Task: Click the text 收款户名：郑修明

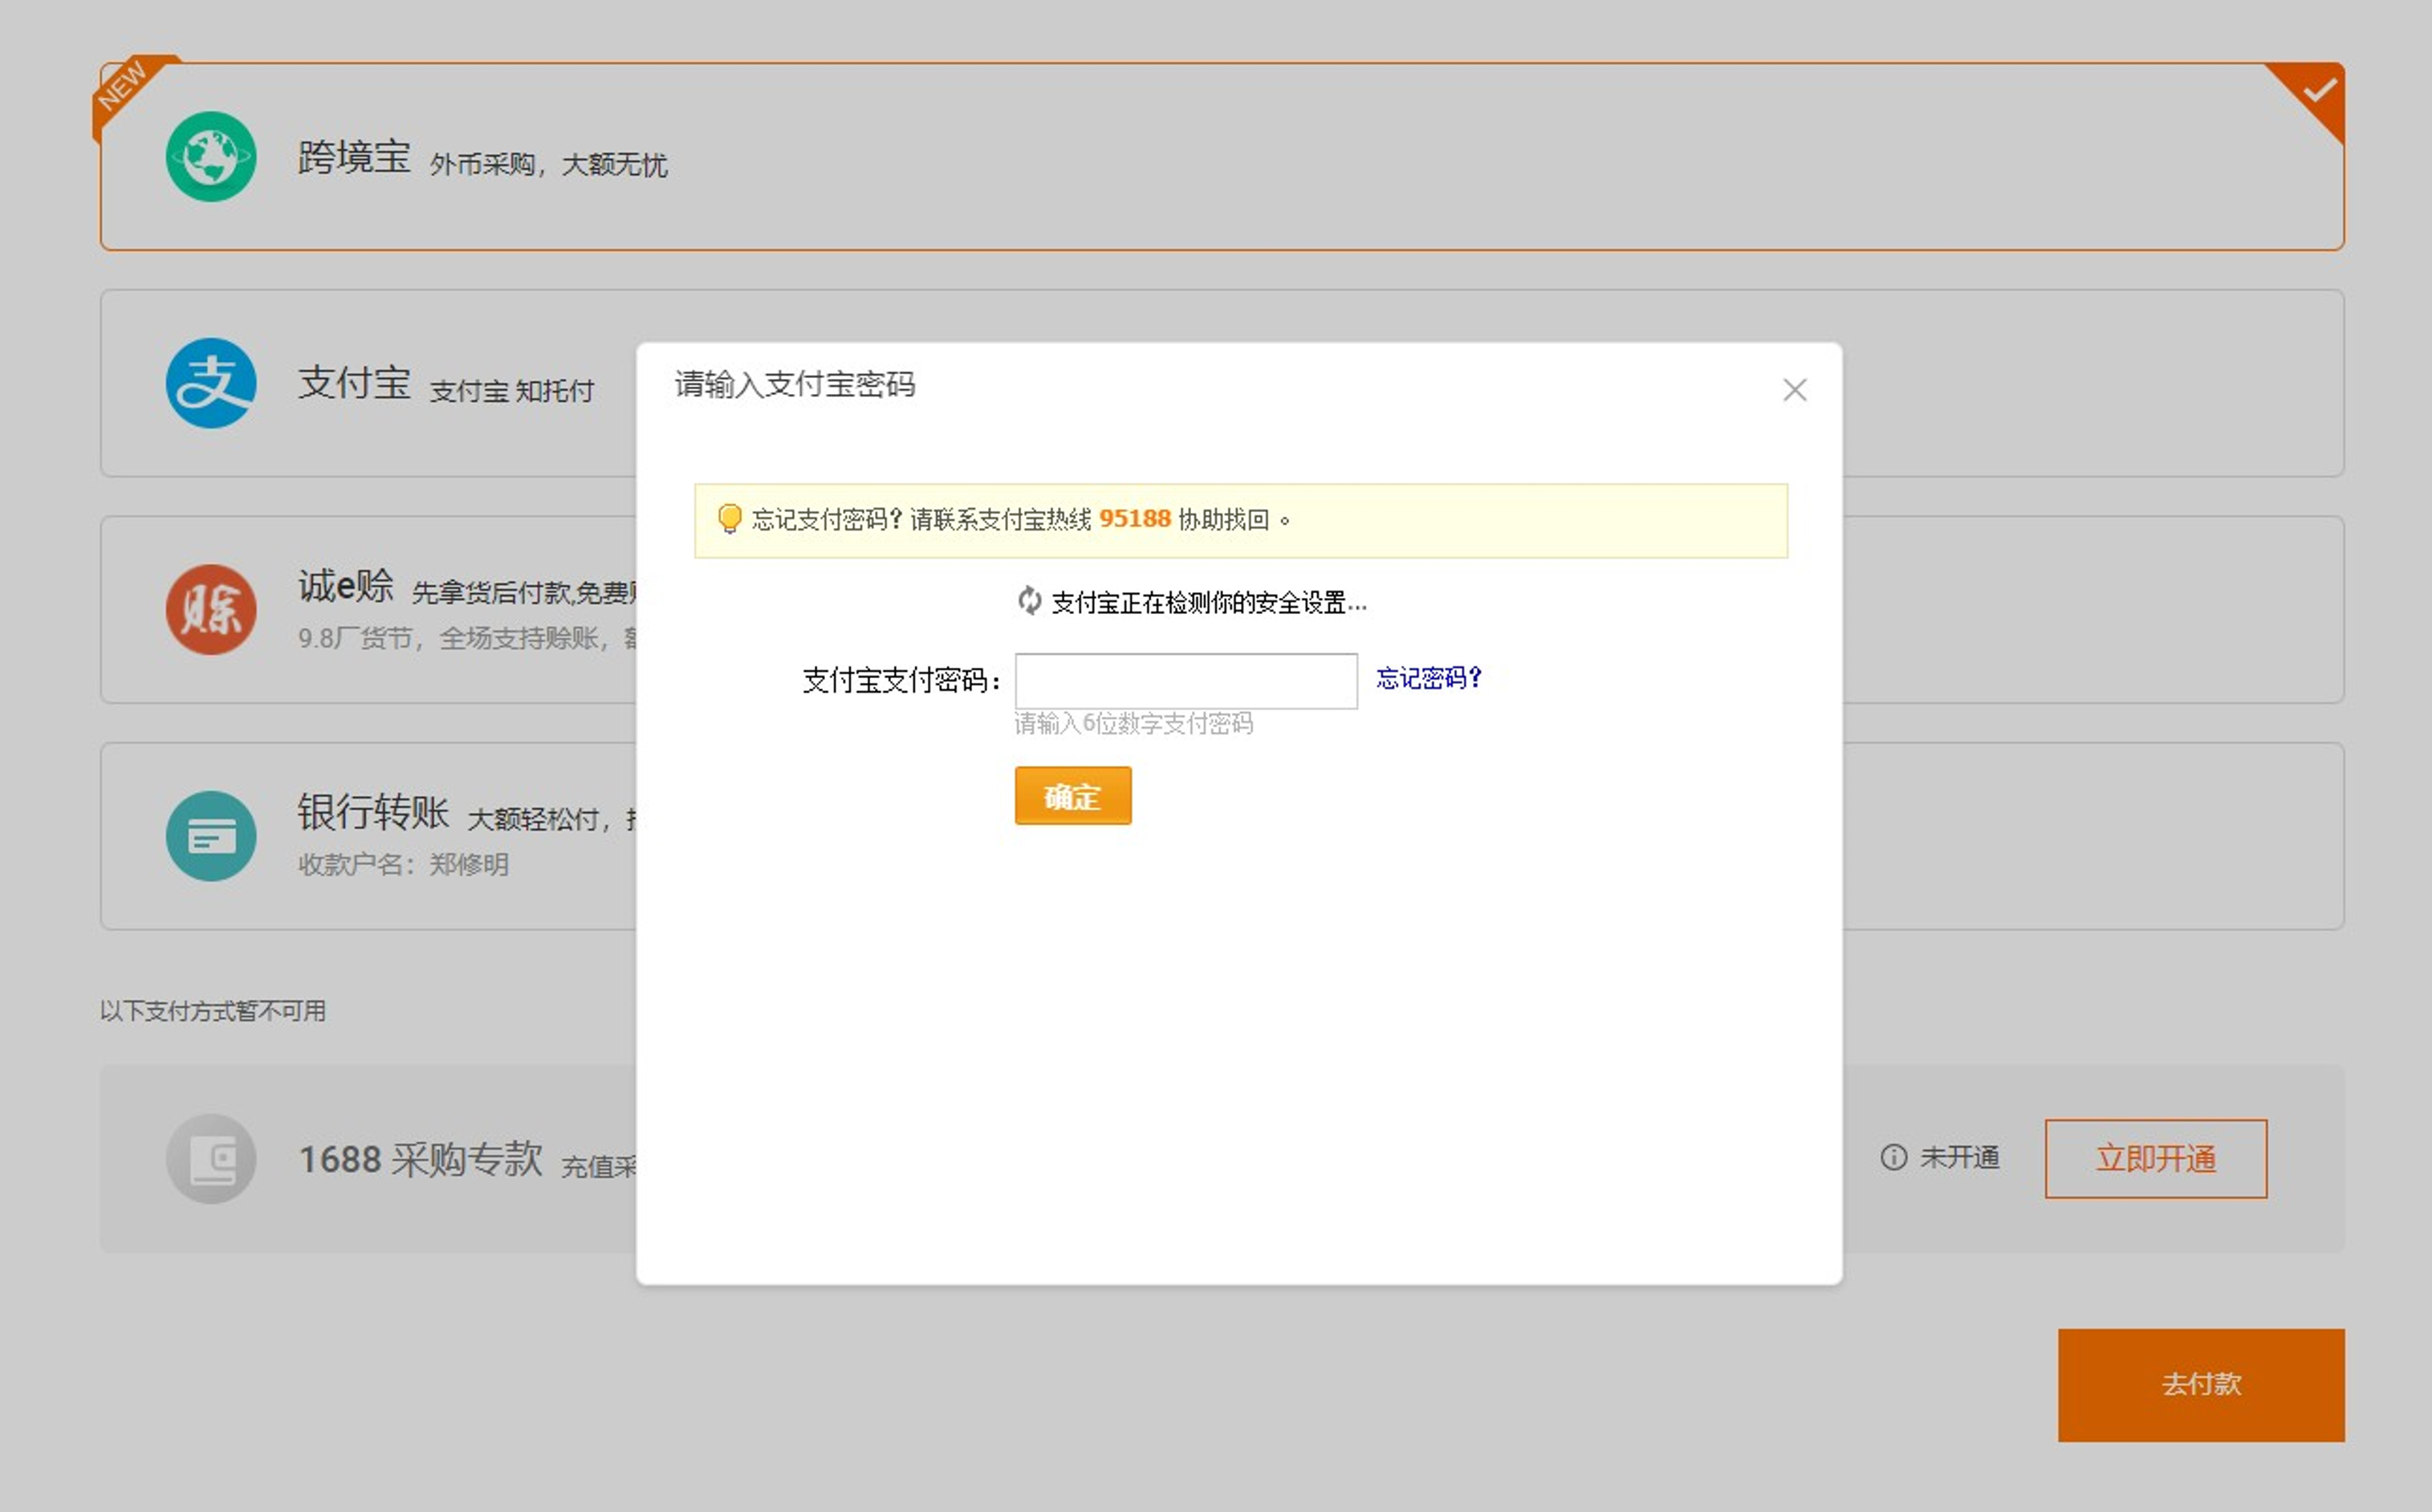Action: point(404,865)
